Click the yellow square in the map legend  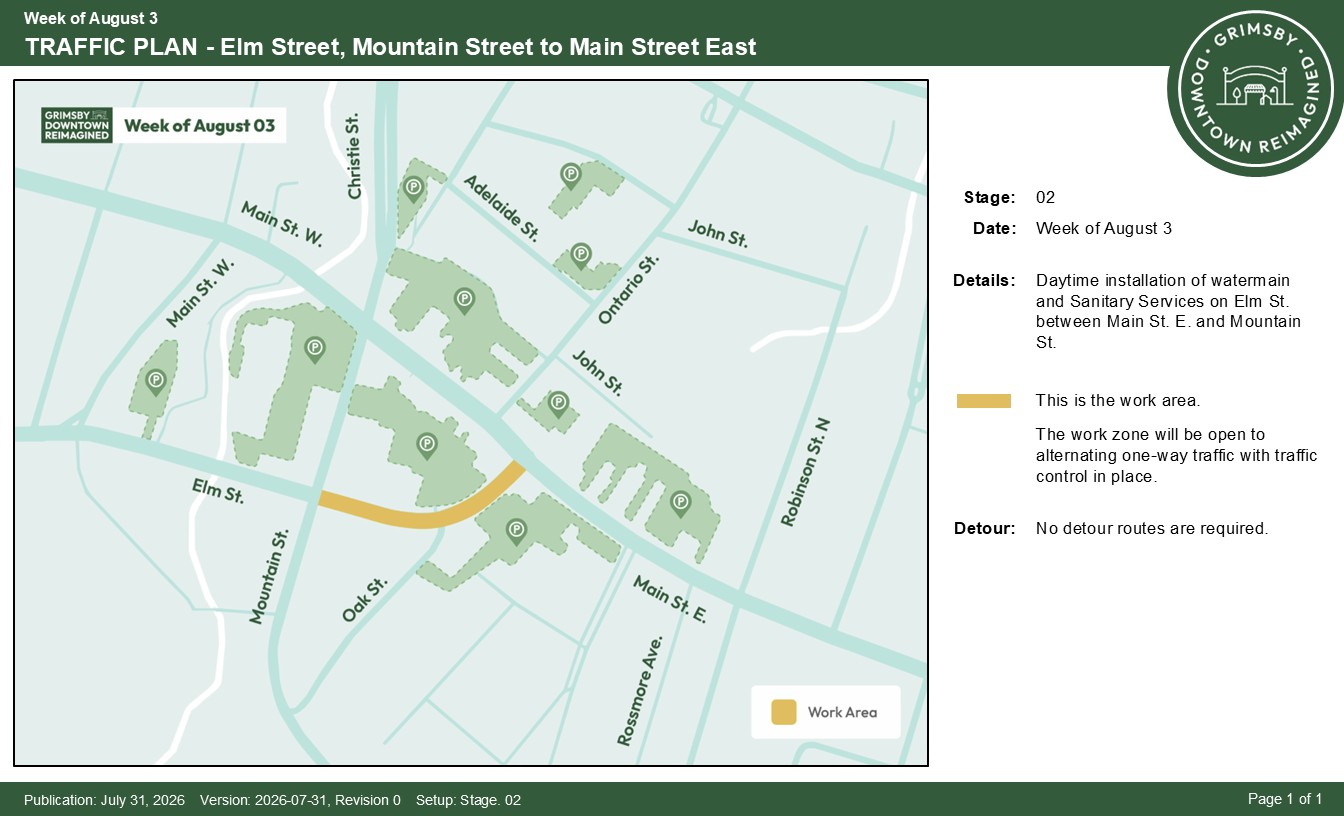(783, 712)
